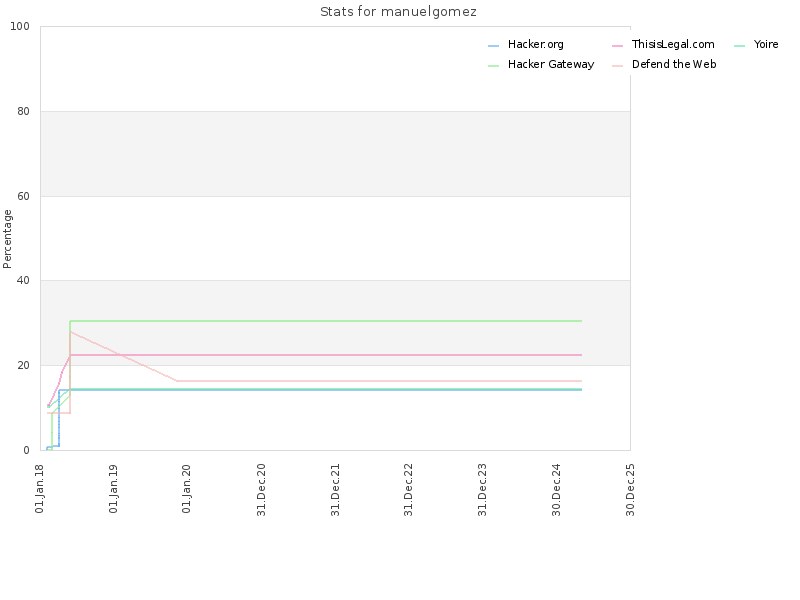This screenshot has height=600, width=800.
Task: Click the flat pink ThisisLegal.com line
Action: click(327, 355)
